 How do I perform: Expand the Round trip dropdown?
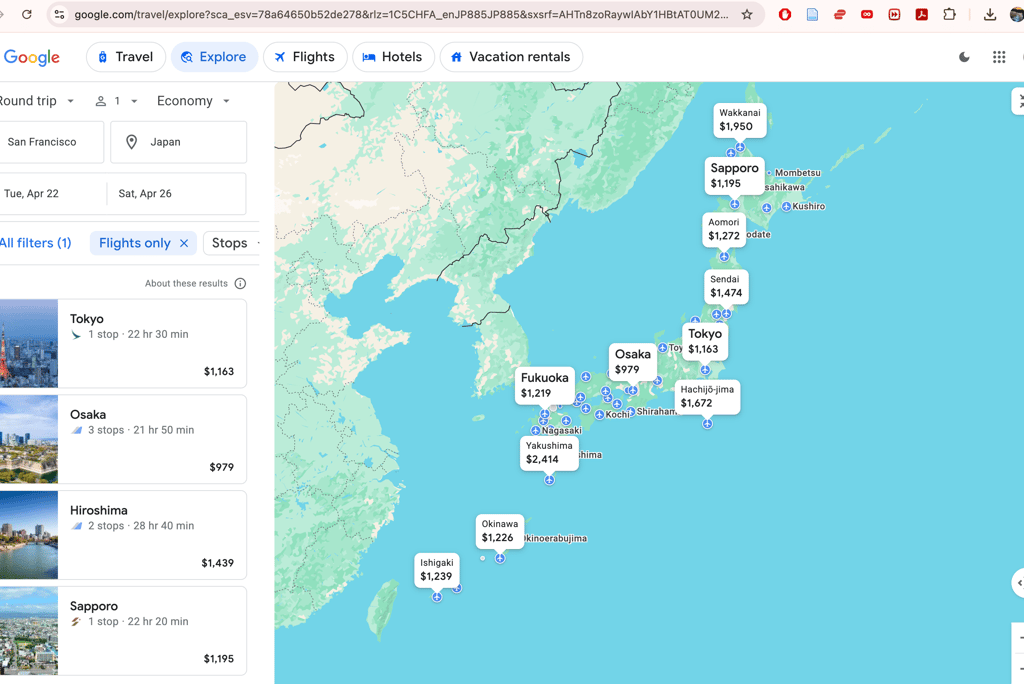click(37, 101)
